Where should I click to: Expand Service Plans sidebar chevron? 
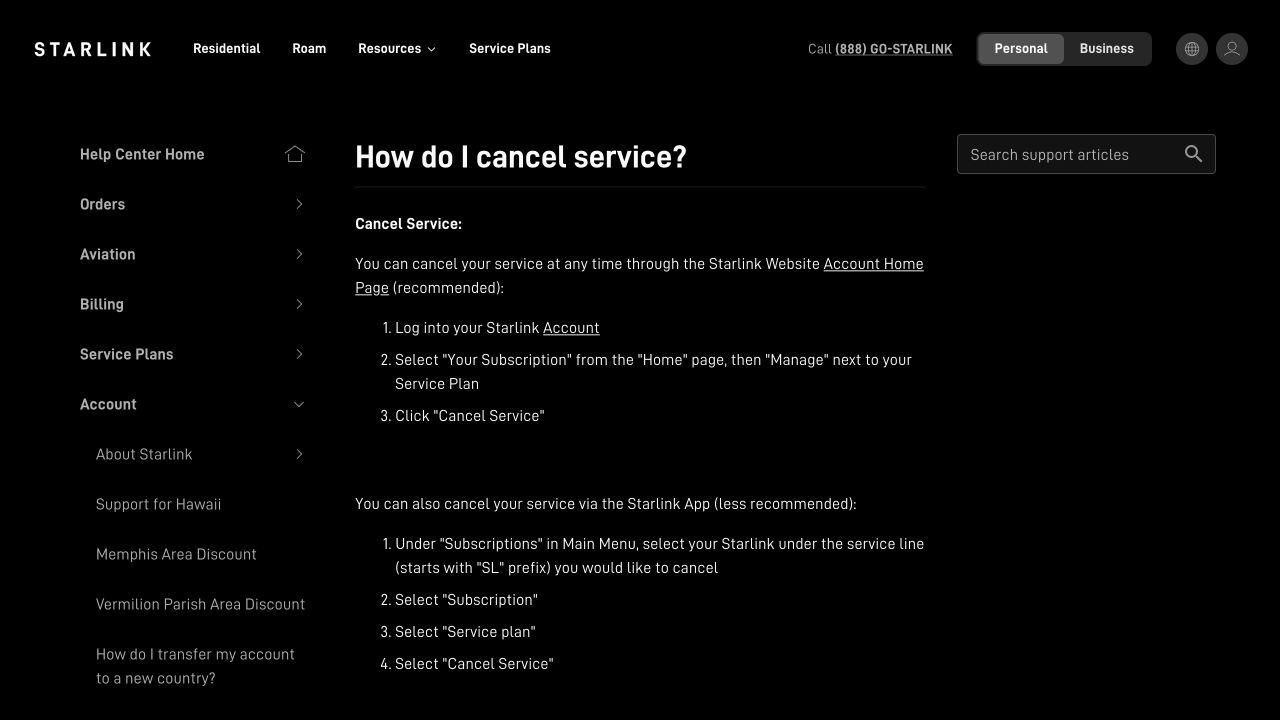299,354
